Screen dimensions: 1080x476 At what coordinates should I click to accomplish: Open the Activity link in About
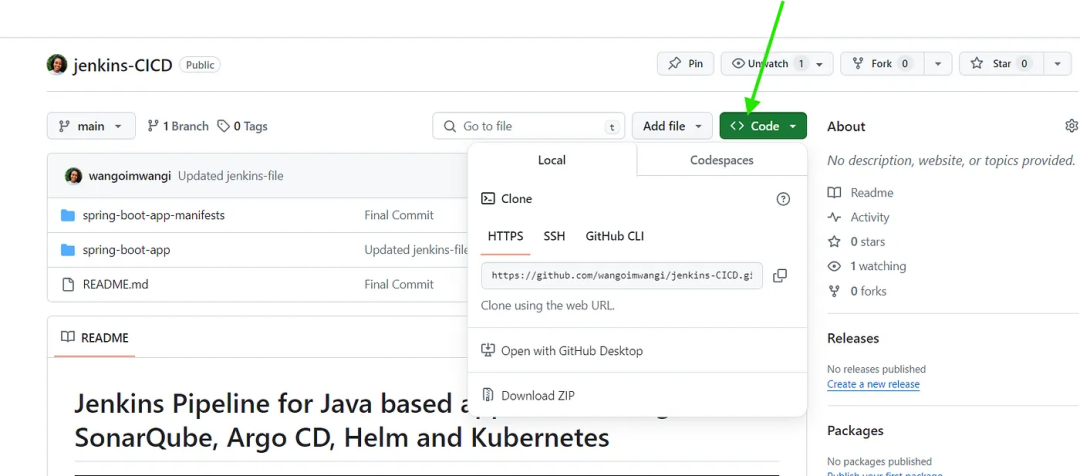(x=870, y=217)
